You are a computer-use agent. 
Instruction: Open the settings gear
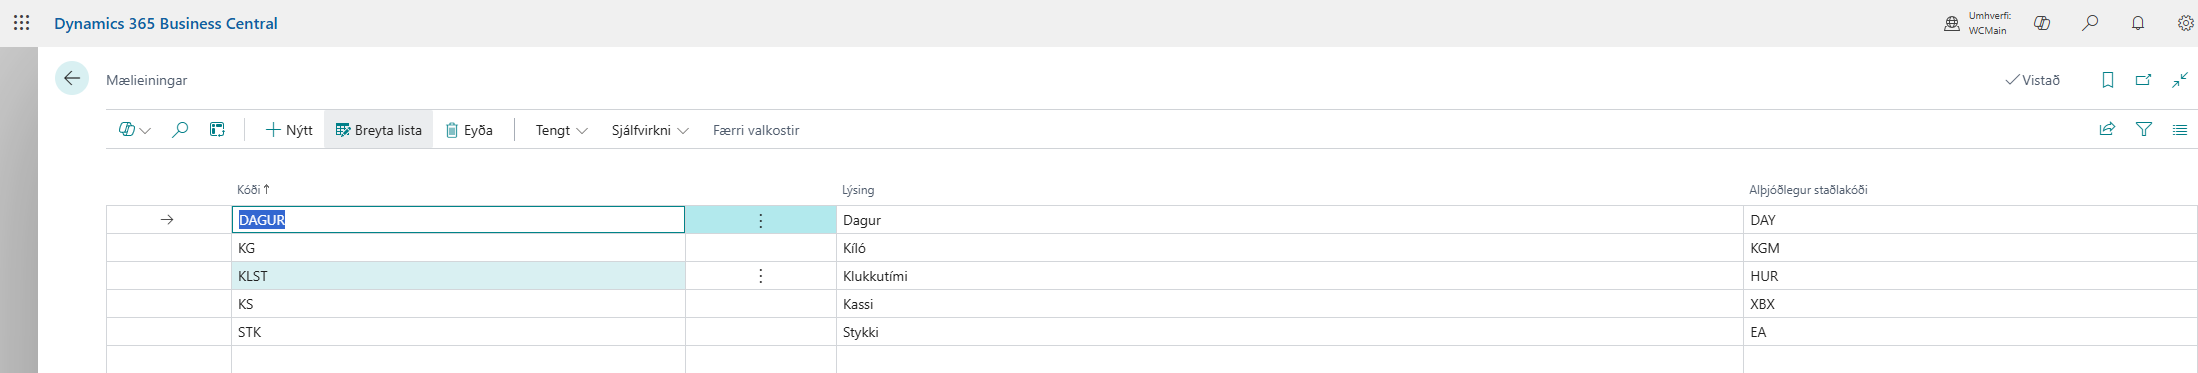(2186, 23)
